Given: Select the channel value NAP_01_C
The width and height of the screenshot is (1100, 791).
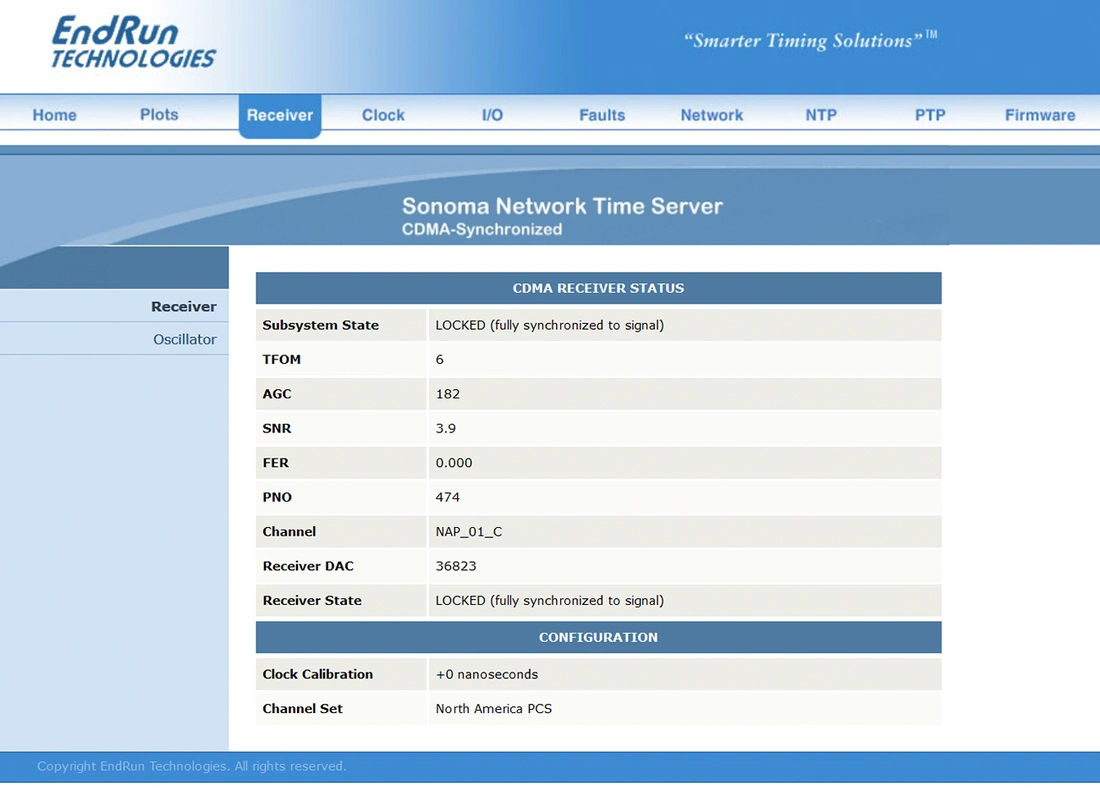Looking at the screenshot, I should pos(469,532).
